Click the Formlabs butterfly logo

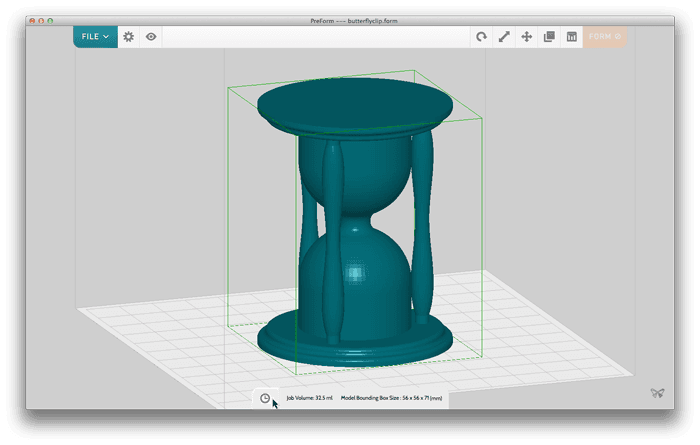[656, 395]
